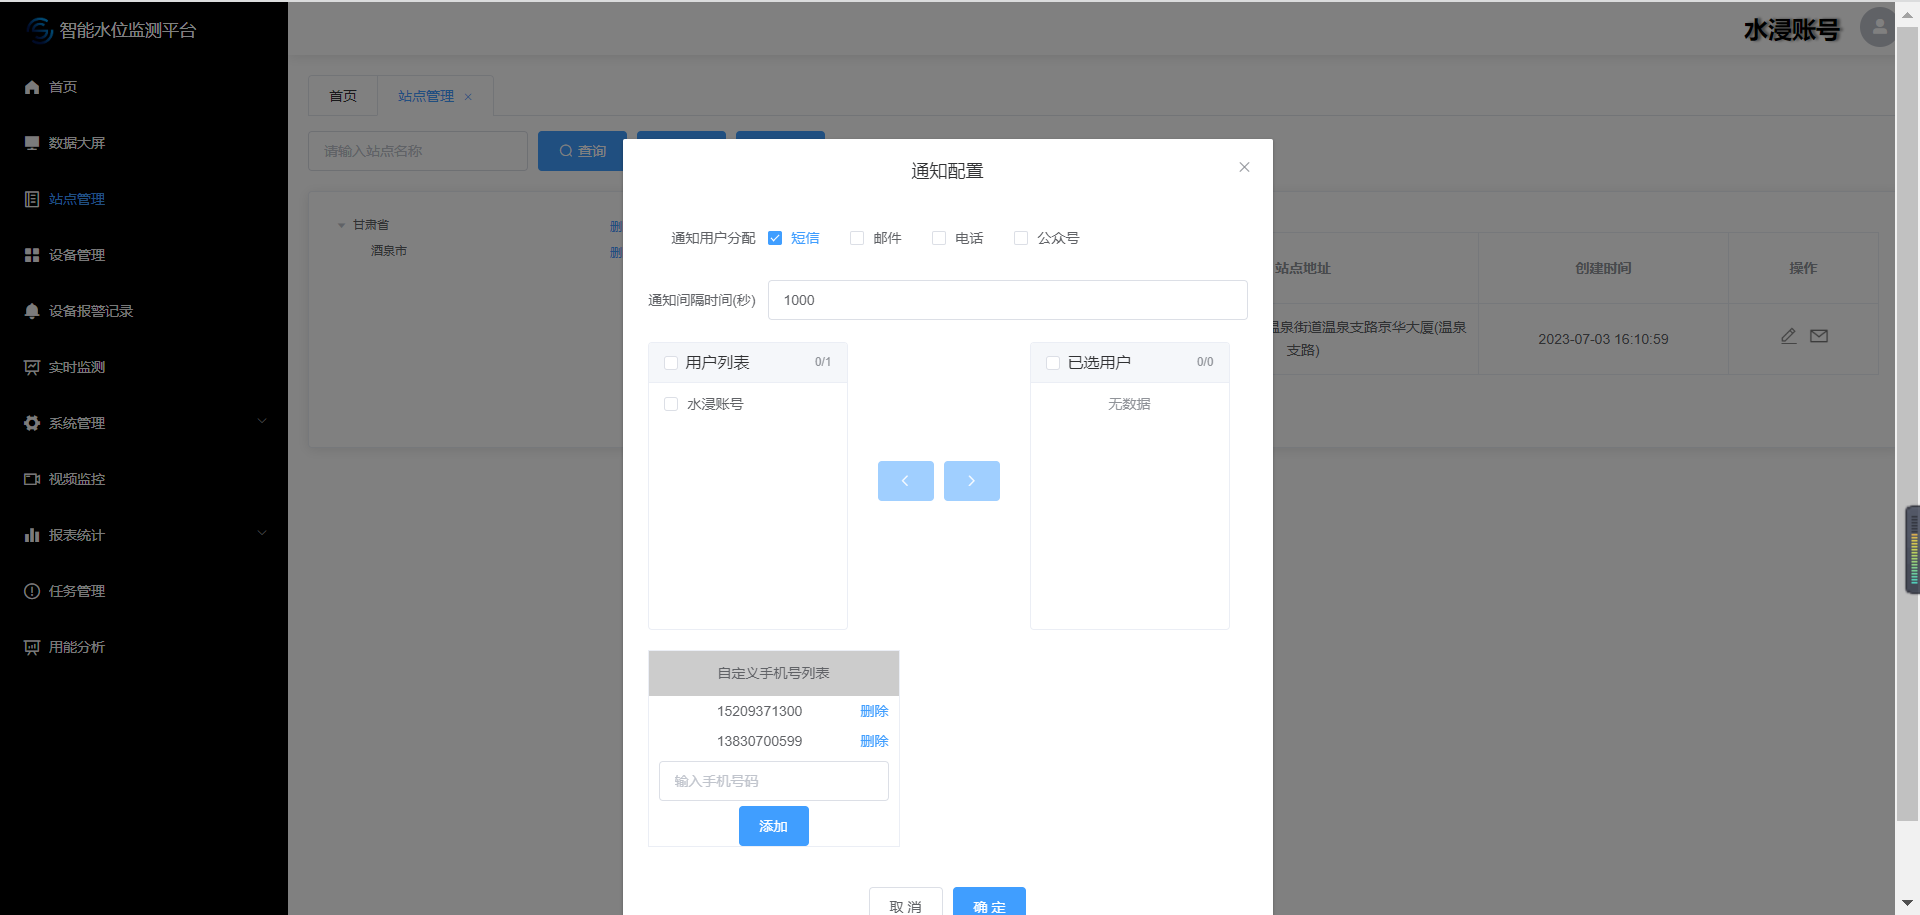Focus the 请输入站点名称 search field
Image resolution: width=1920 pixels, height=915 pixels.
(x=418, y=151)
